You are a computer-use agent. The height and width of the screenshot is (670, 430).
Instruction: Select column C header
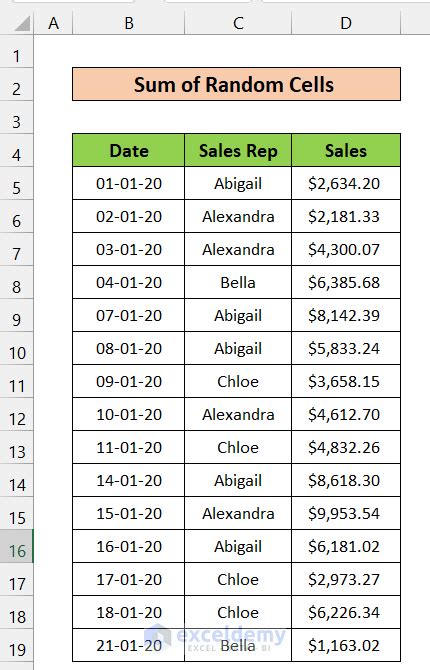pos(238,23)
